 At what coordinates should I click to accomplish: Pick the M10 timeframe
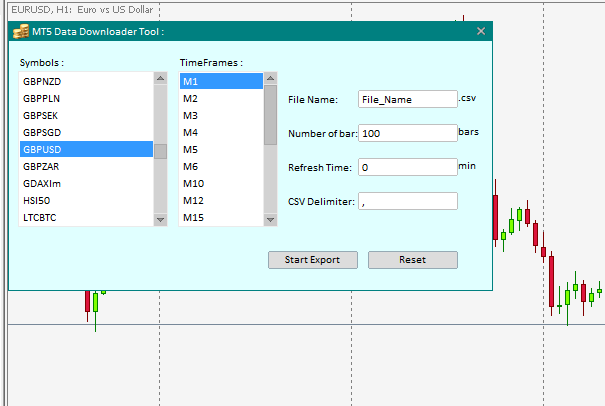click(221, 183)
